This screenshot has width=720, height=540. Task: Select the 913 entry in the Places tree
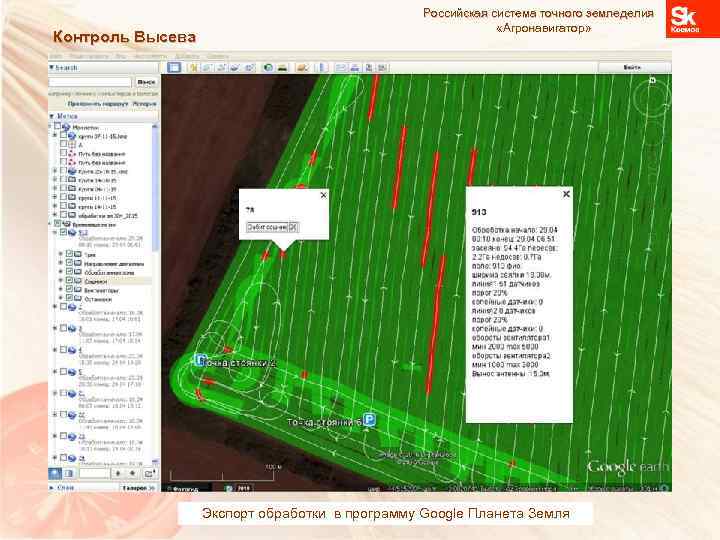(83, 233)
